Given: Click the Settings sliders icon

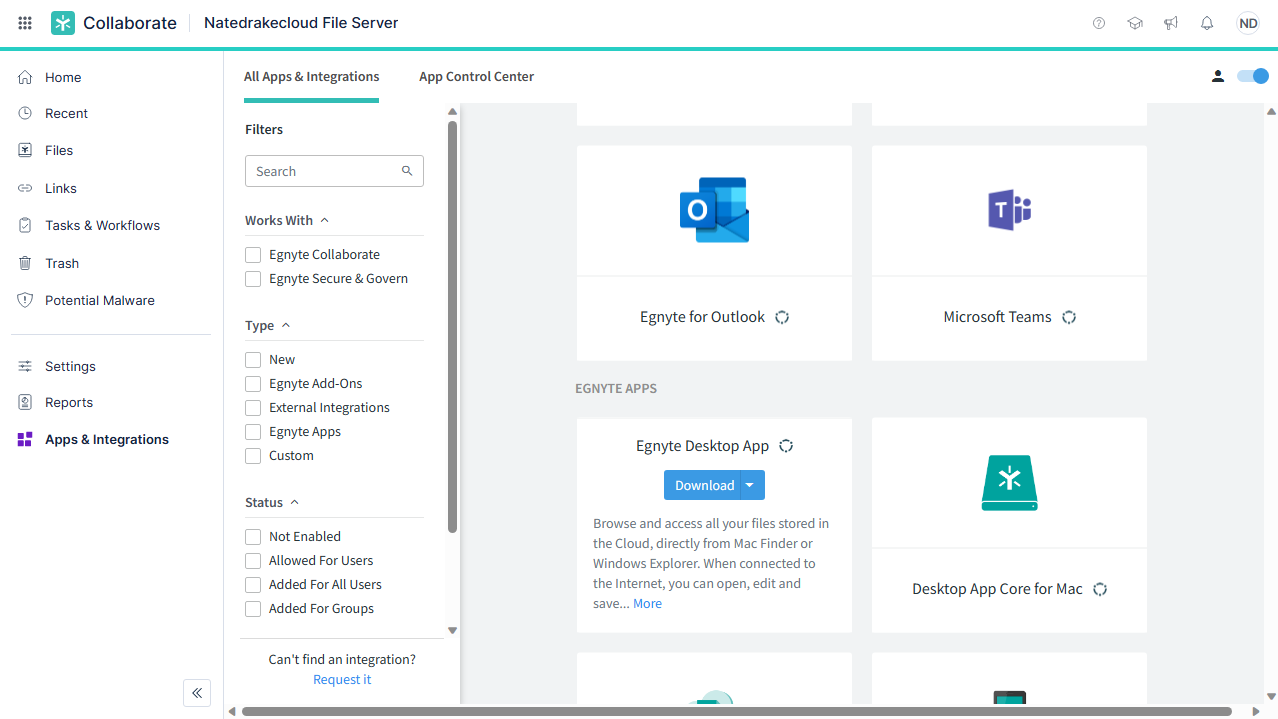Looking at the screenshot, I should [x=25, y=366].
